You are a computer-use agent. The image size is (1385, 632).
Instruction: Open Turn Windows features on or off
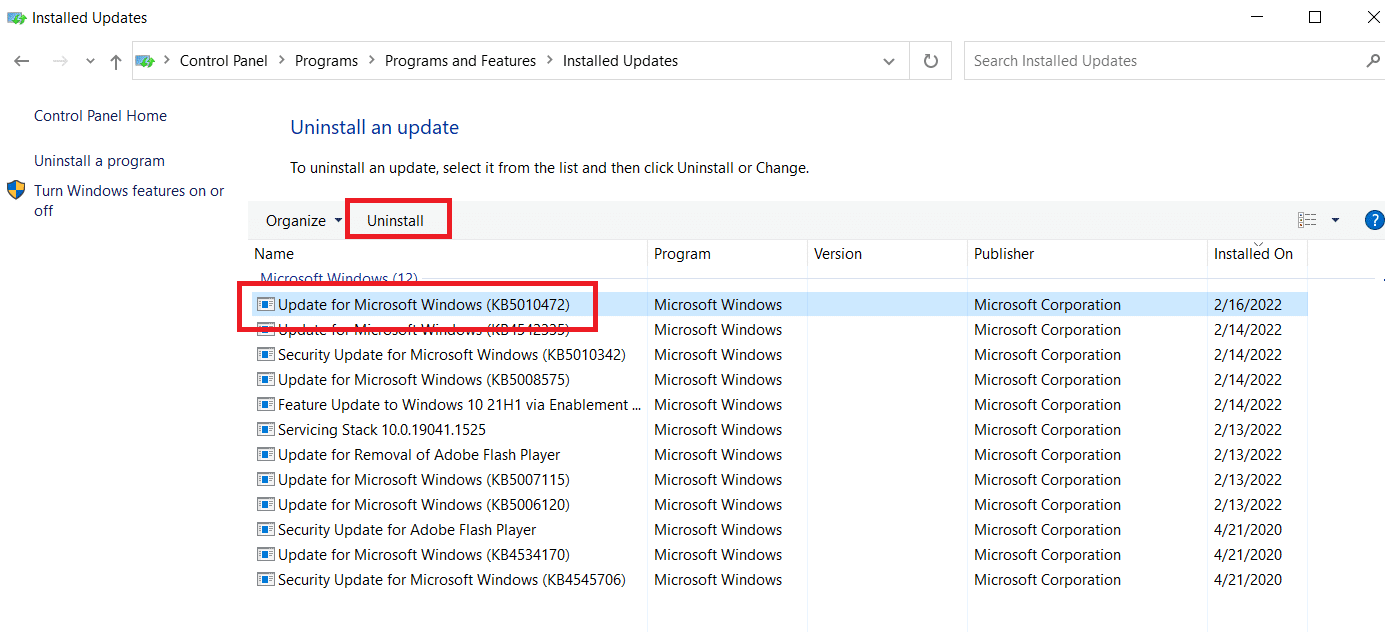pos(129,201)
